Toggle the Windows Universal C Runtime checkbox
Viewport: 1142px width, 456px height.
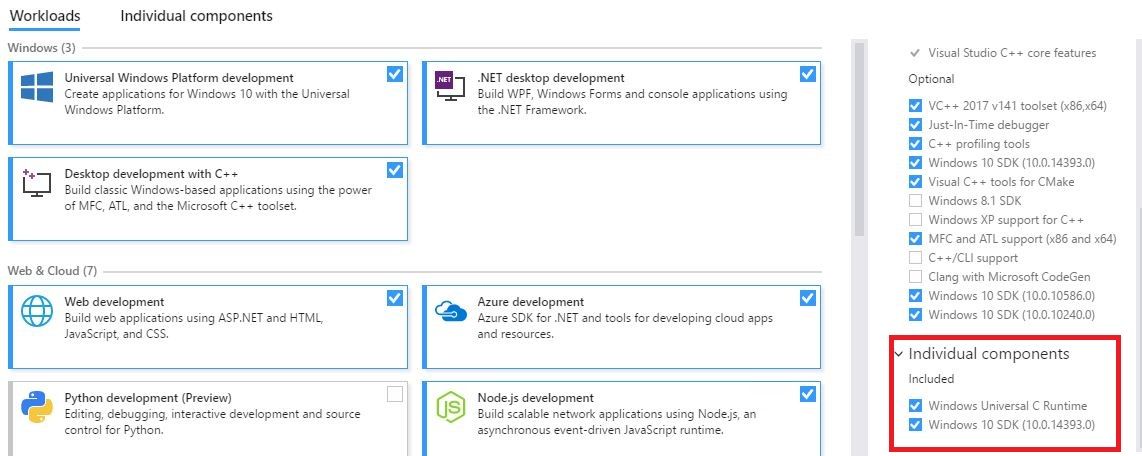click(x=915, y=406)
